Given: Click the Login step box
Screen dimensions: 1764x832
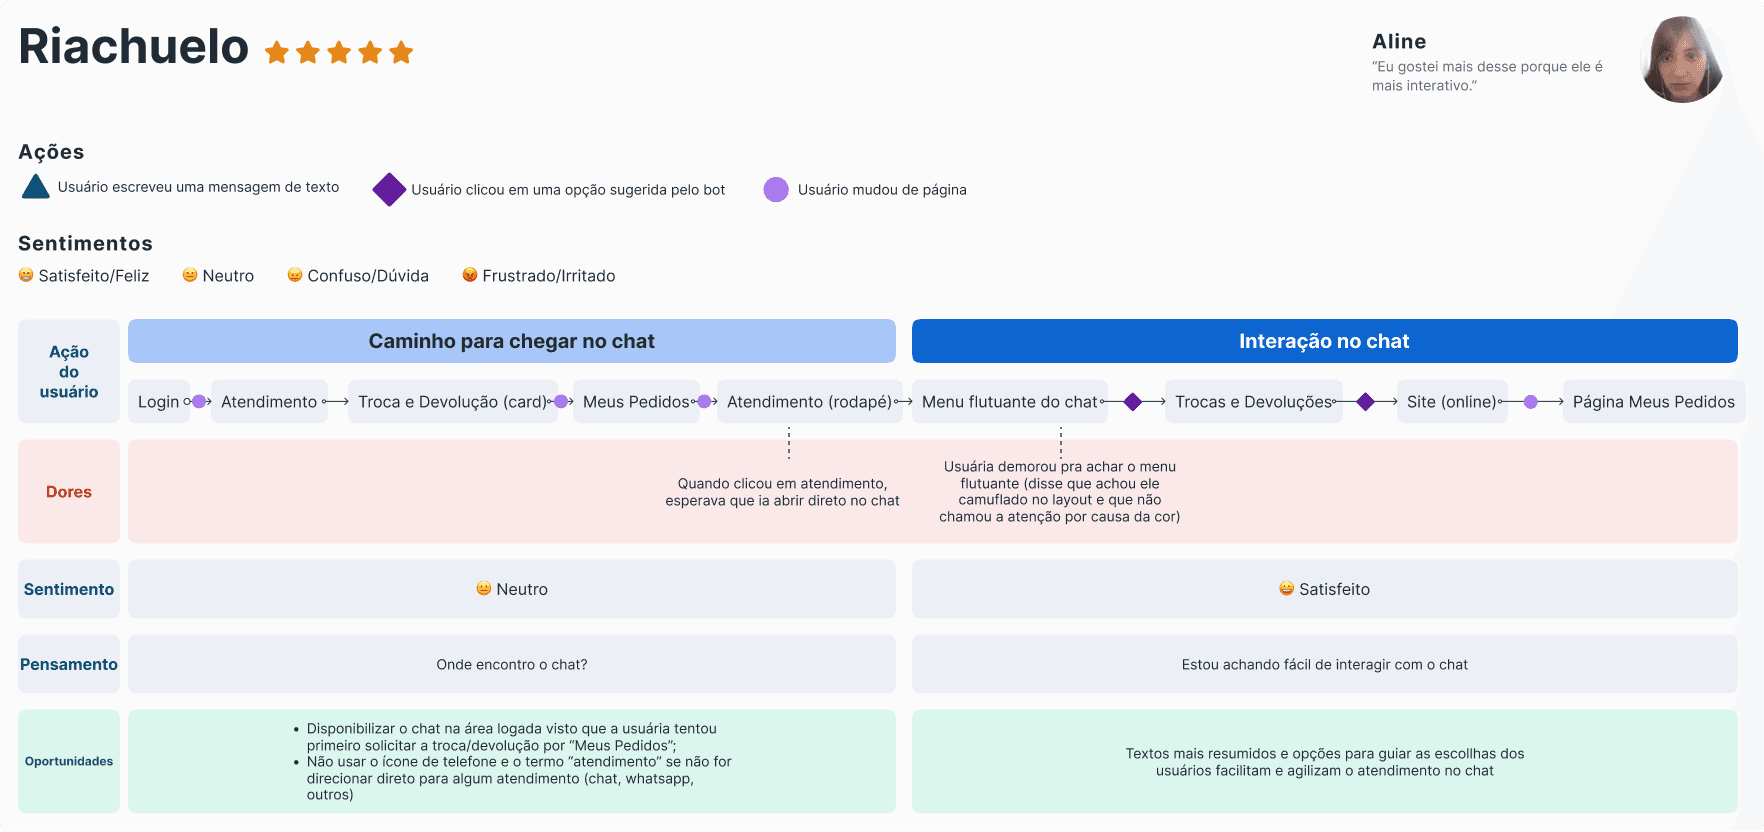Looking at the screenshot, I should coord(159,402).
